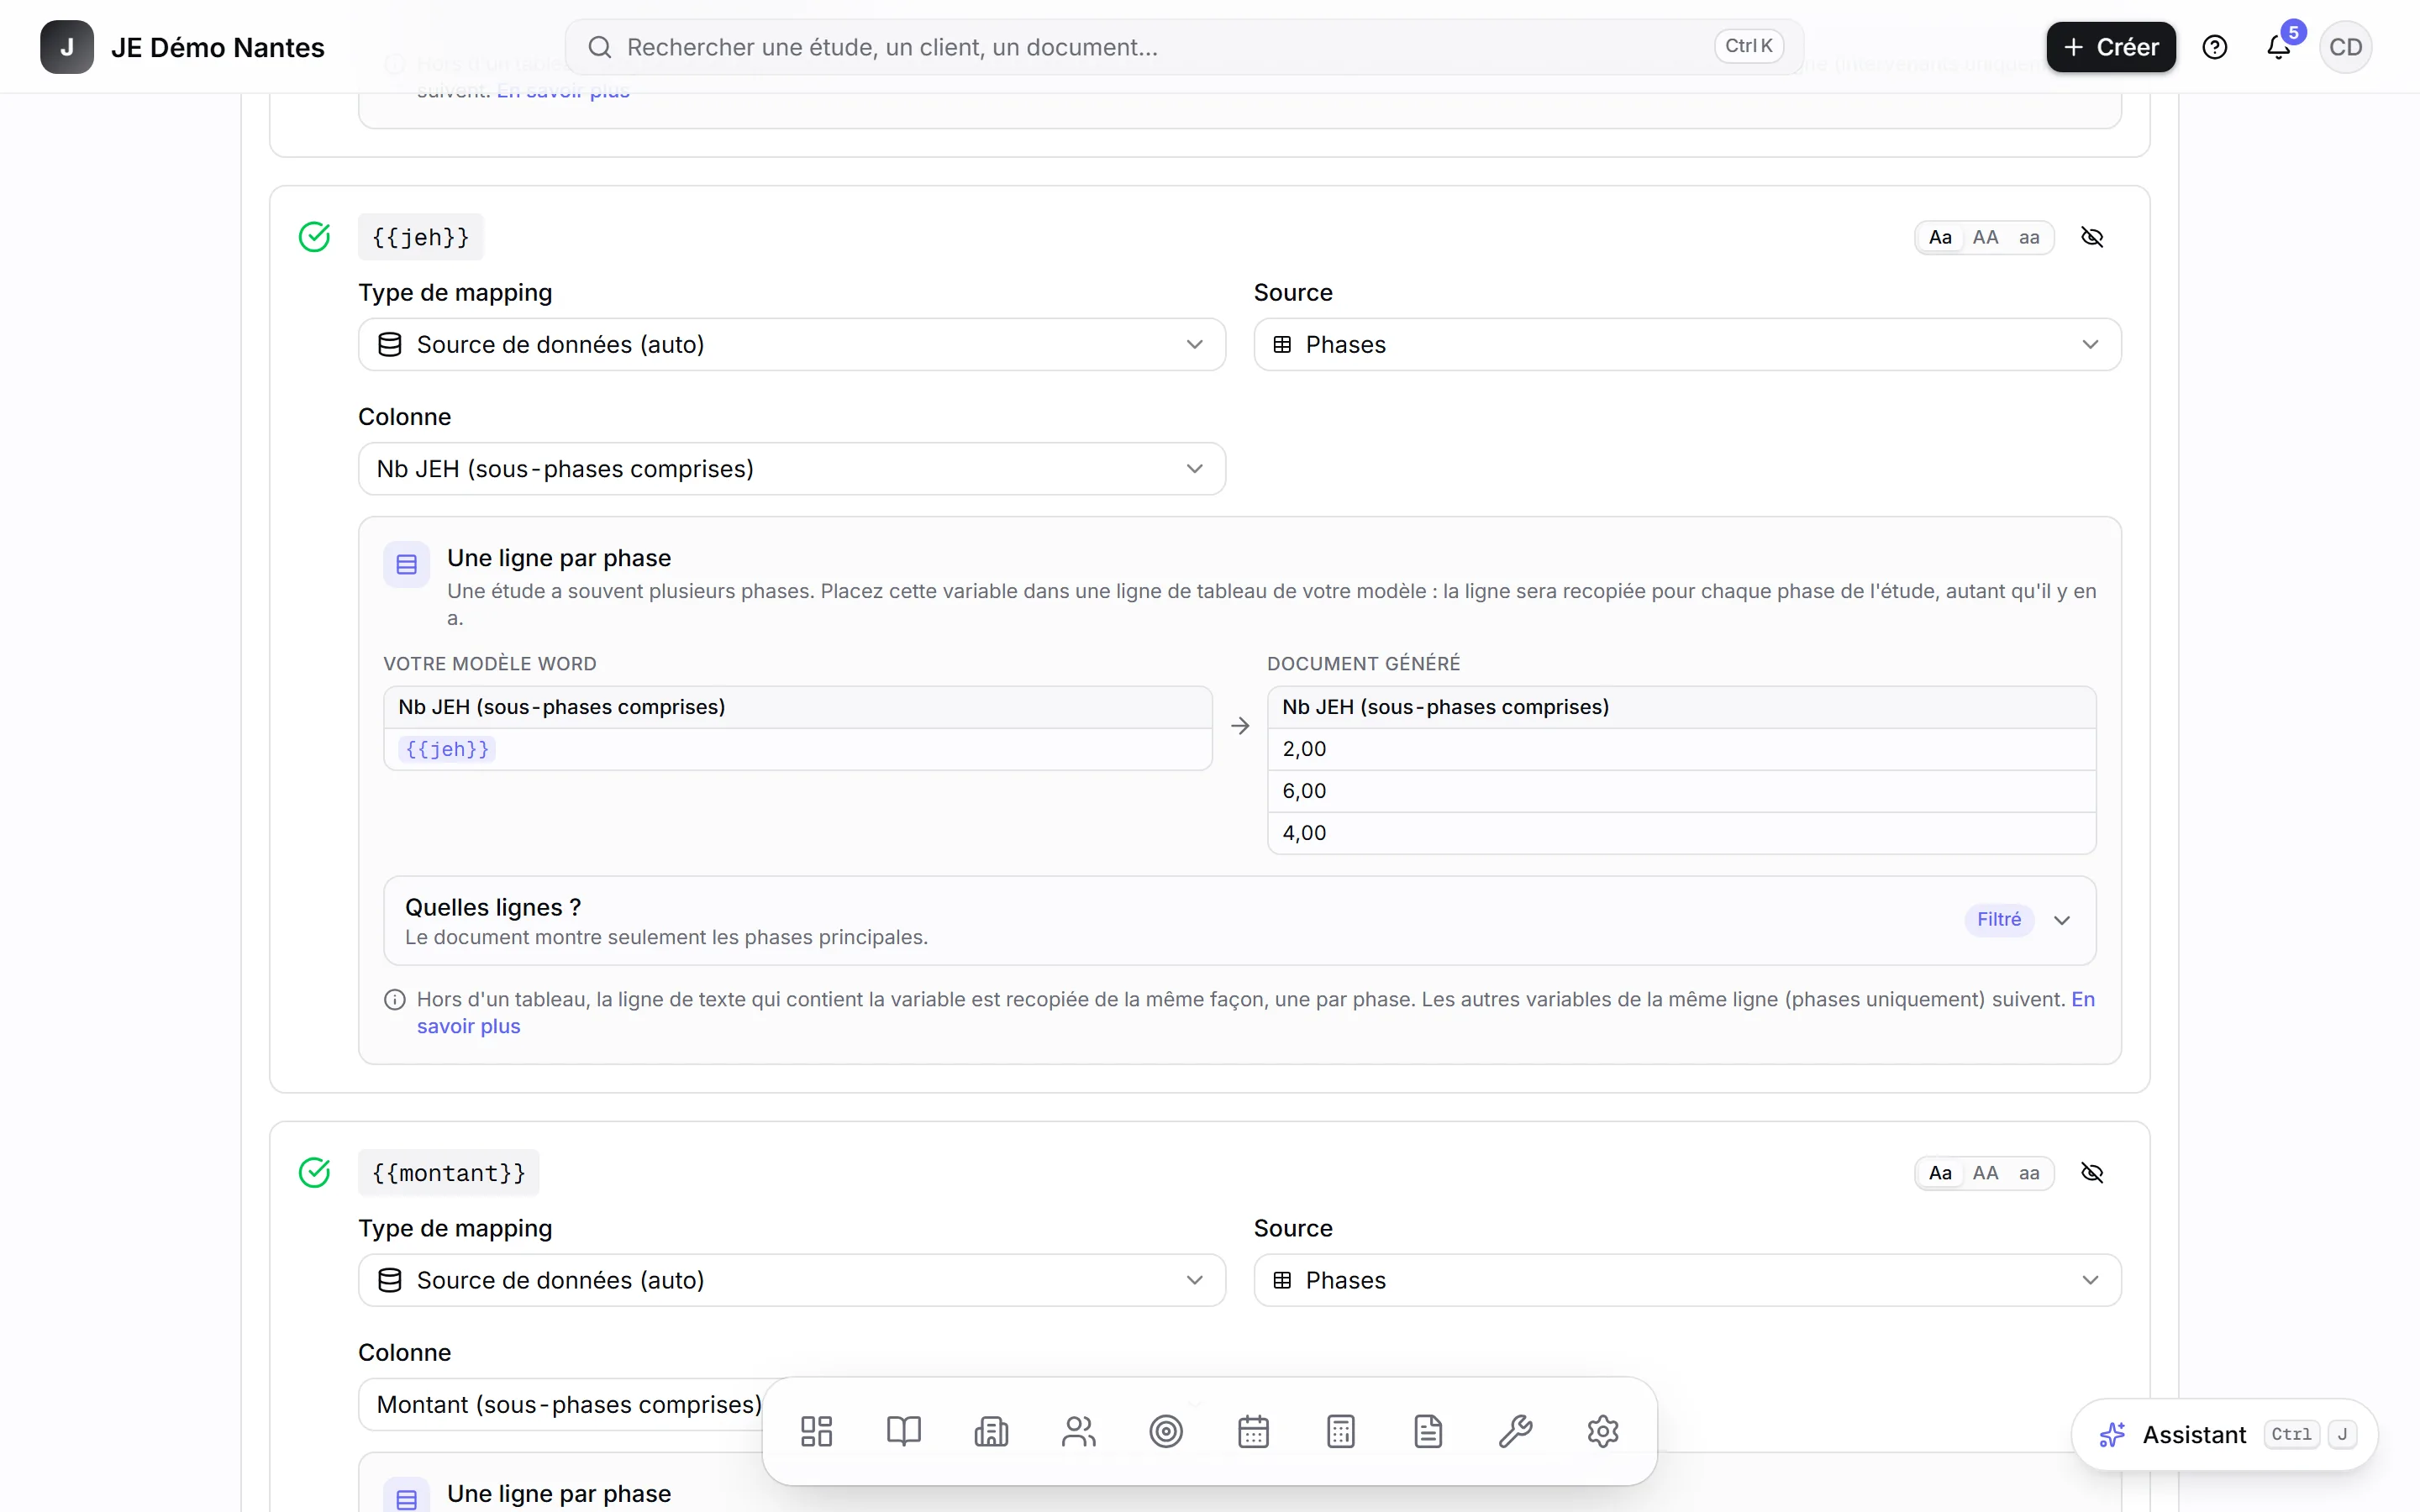Open the "Nb JEH (sous-phases comprises)" column dropdown
Image resolution: width=2420 pixels, height=1512 pixels.
pyautogui.click(x=792, y=469)
